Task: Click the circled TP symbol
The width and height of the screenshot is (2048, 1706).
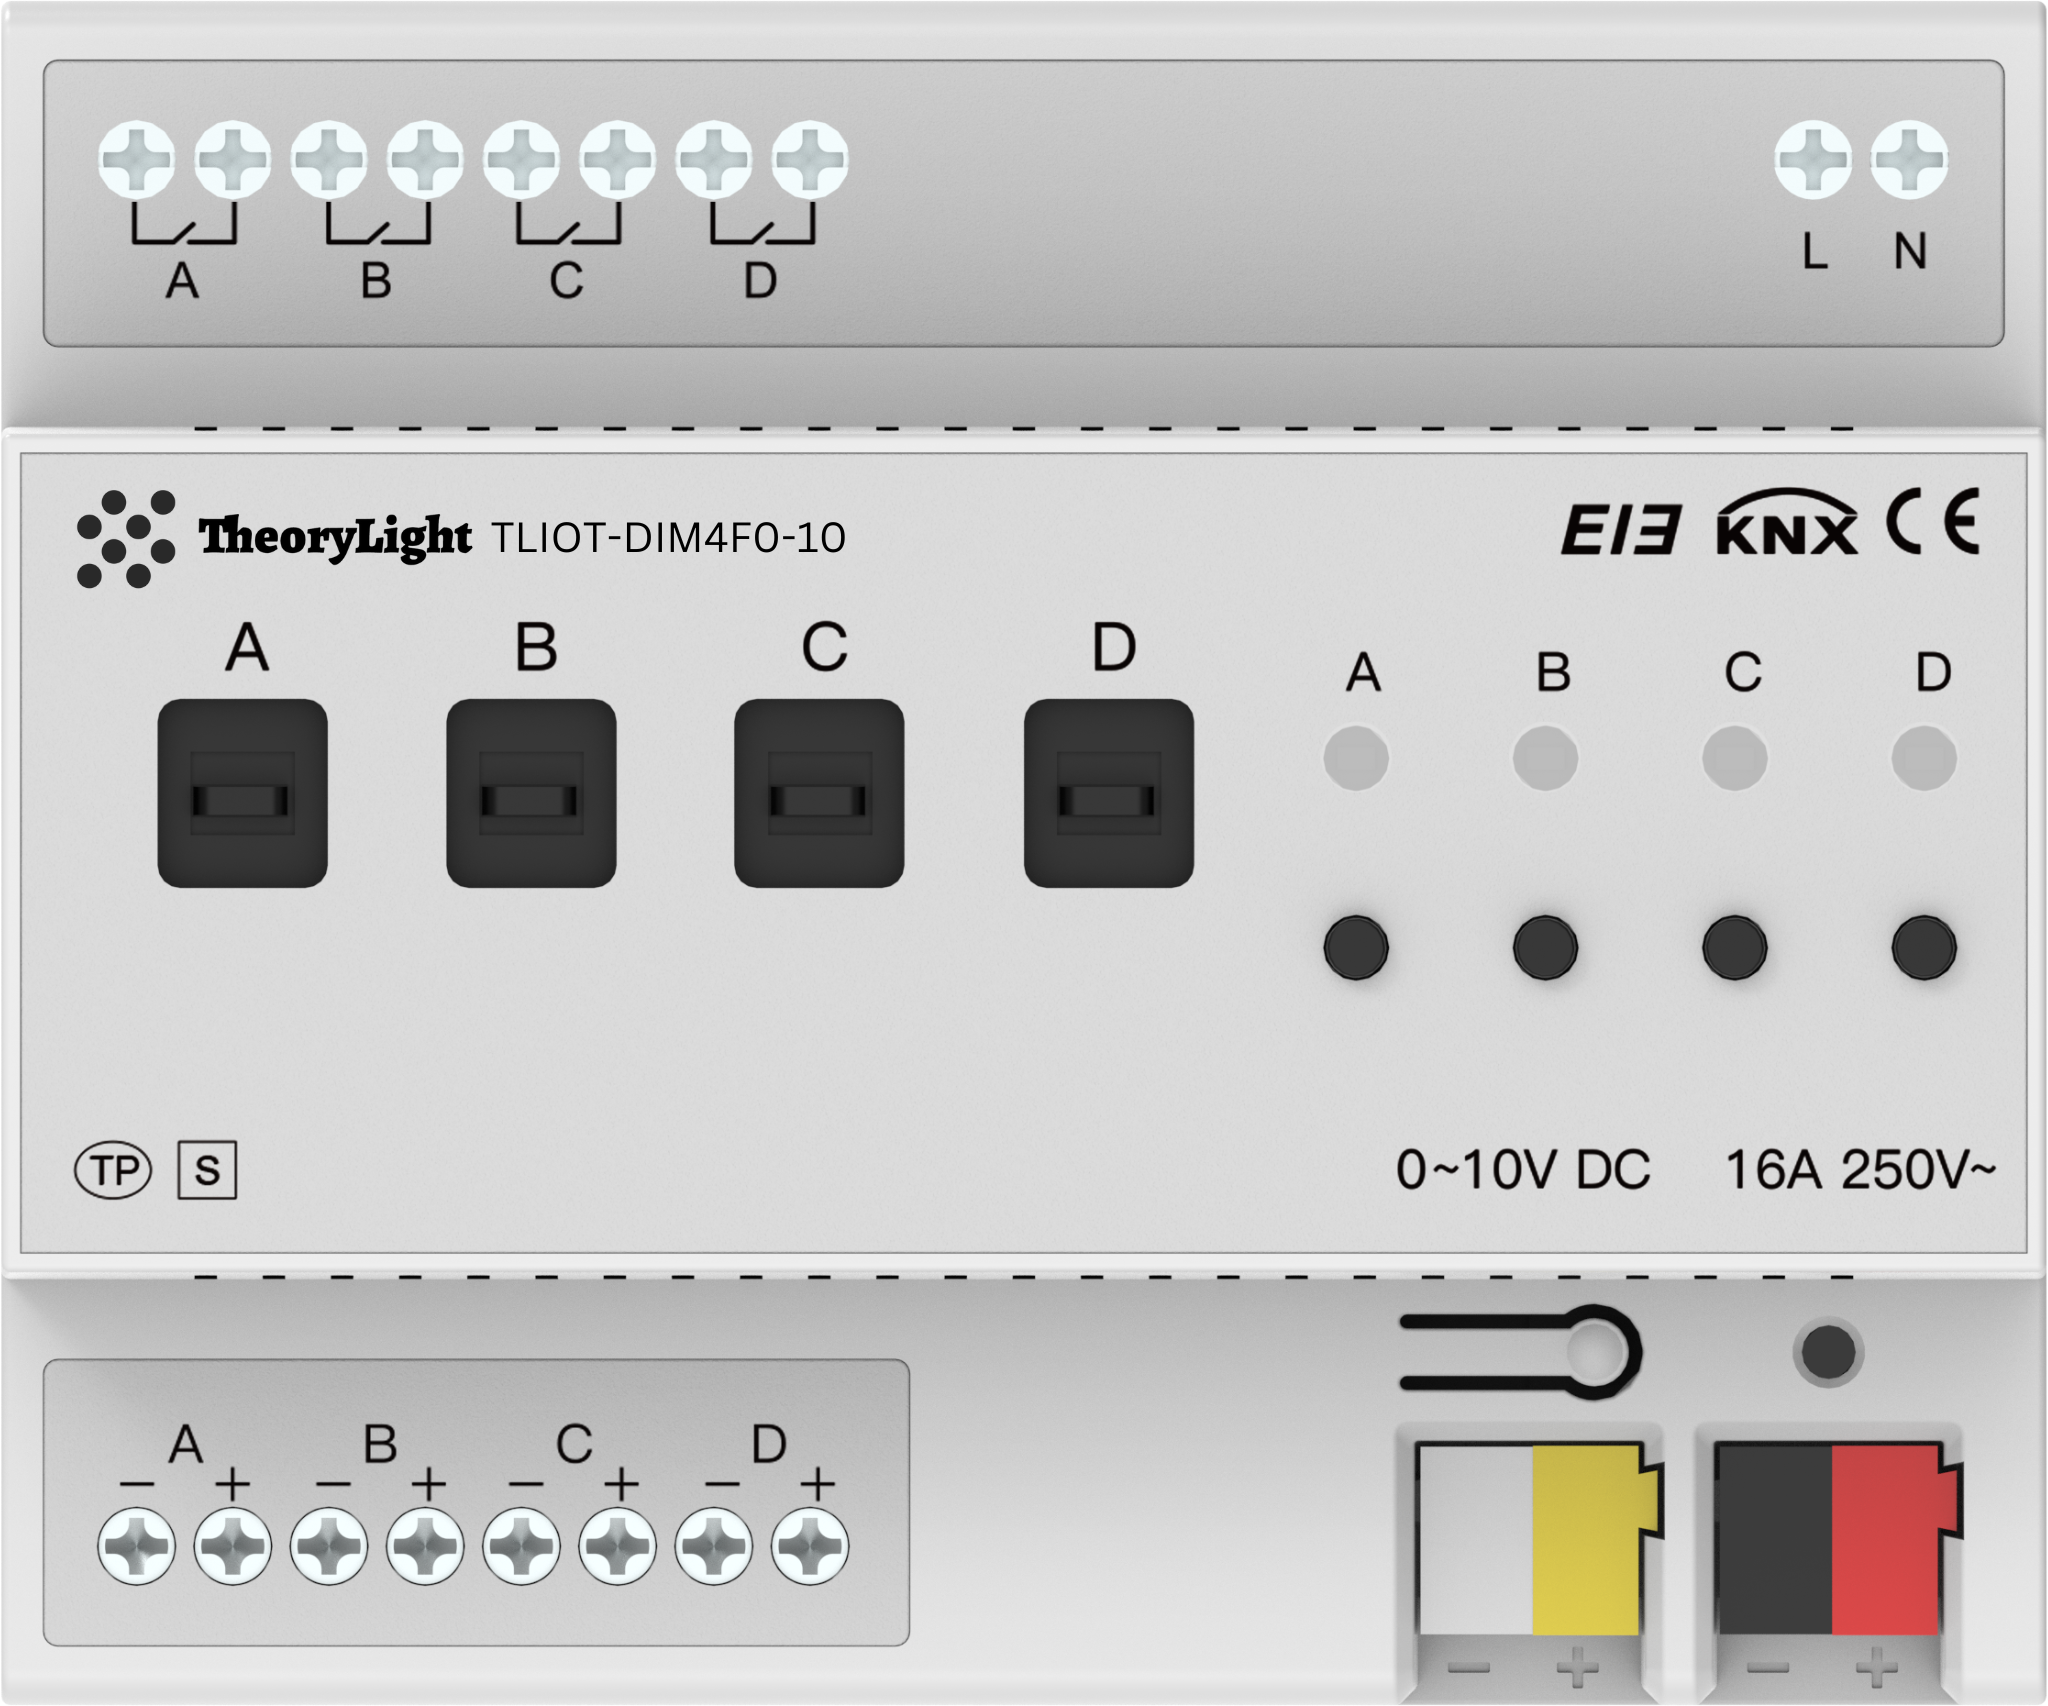Action: [x=113, y=1170]
